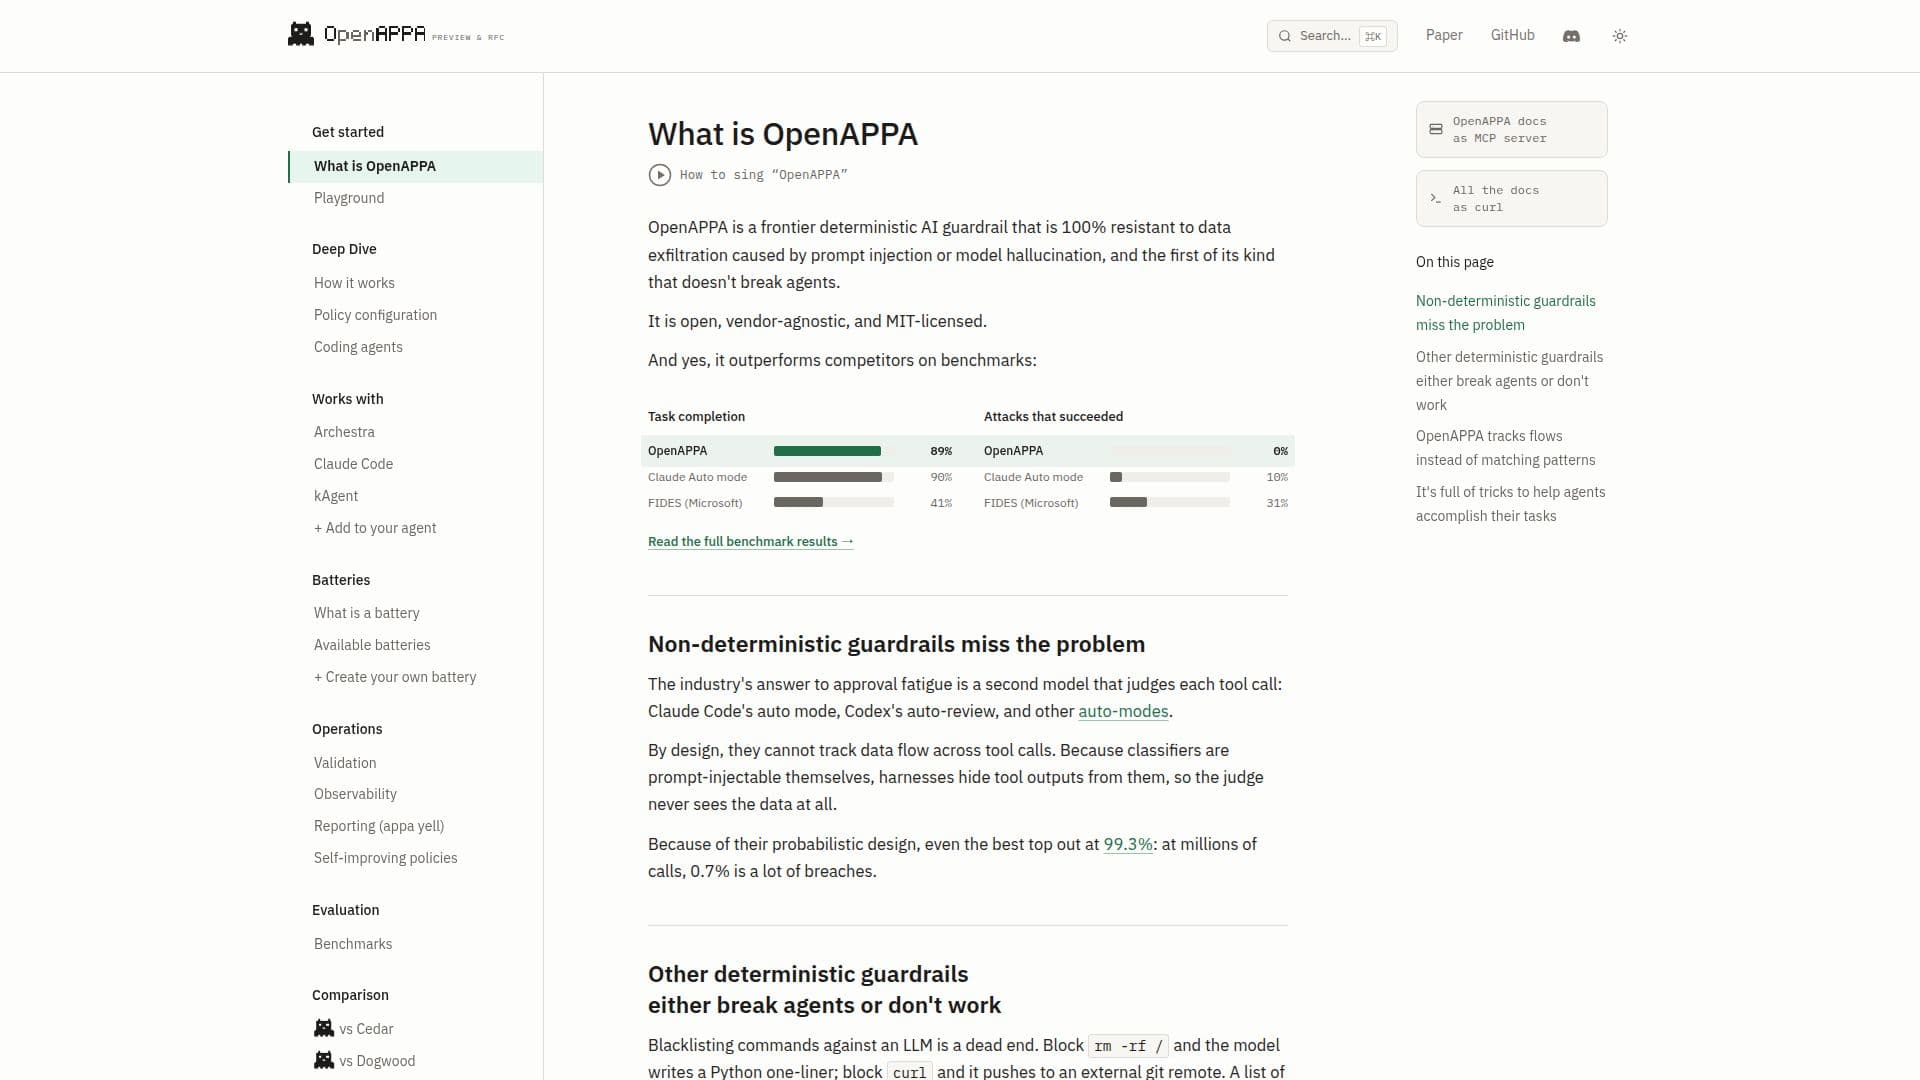Open Archestra integration page
Viewport: 1920px width, 1080px height.
click(x=344, y=432)
